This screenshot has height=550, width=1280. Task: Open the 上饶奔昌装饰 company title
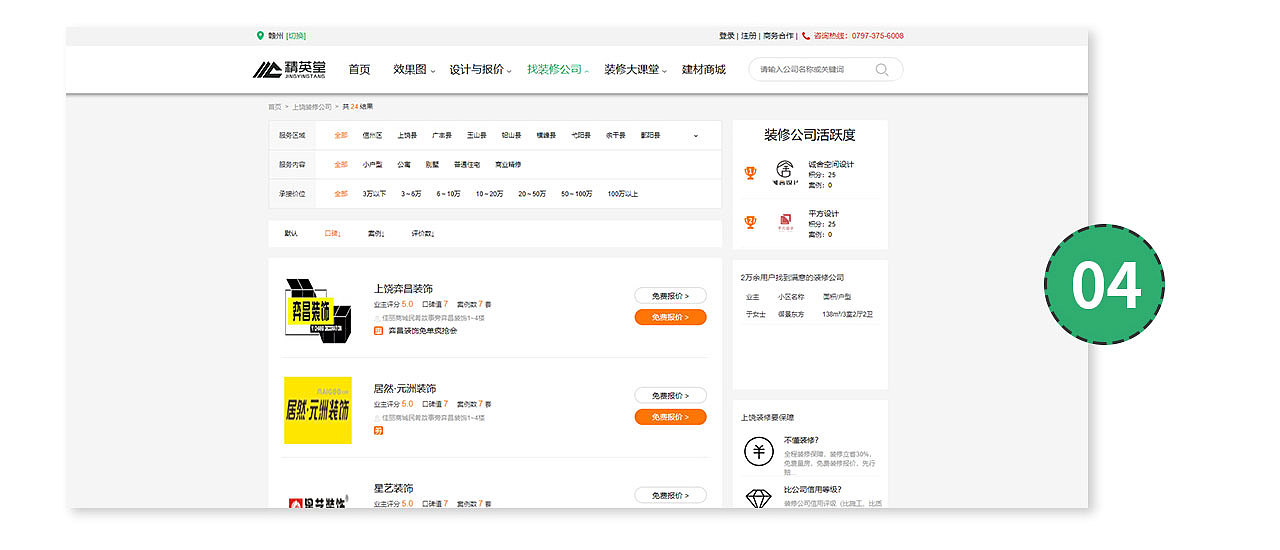pyautogui.click(x=403, y=288)
